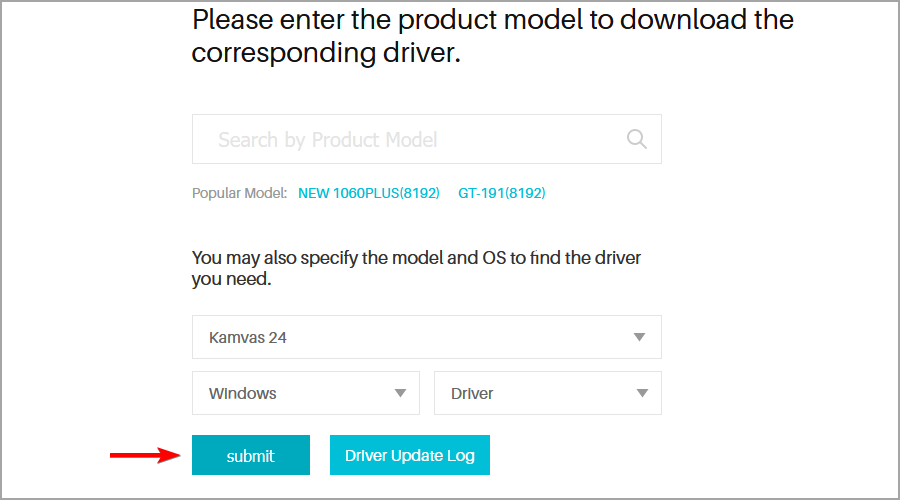The image size is (900, 500).
Task: Click the triangle arrow beside Driver
Action: click(642, 393)
